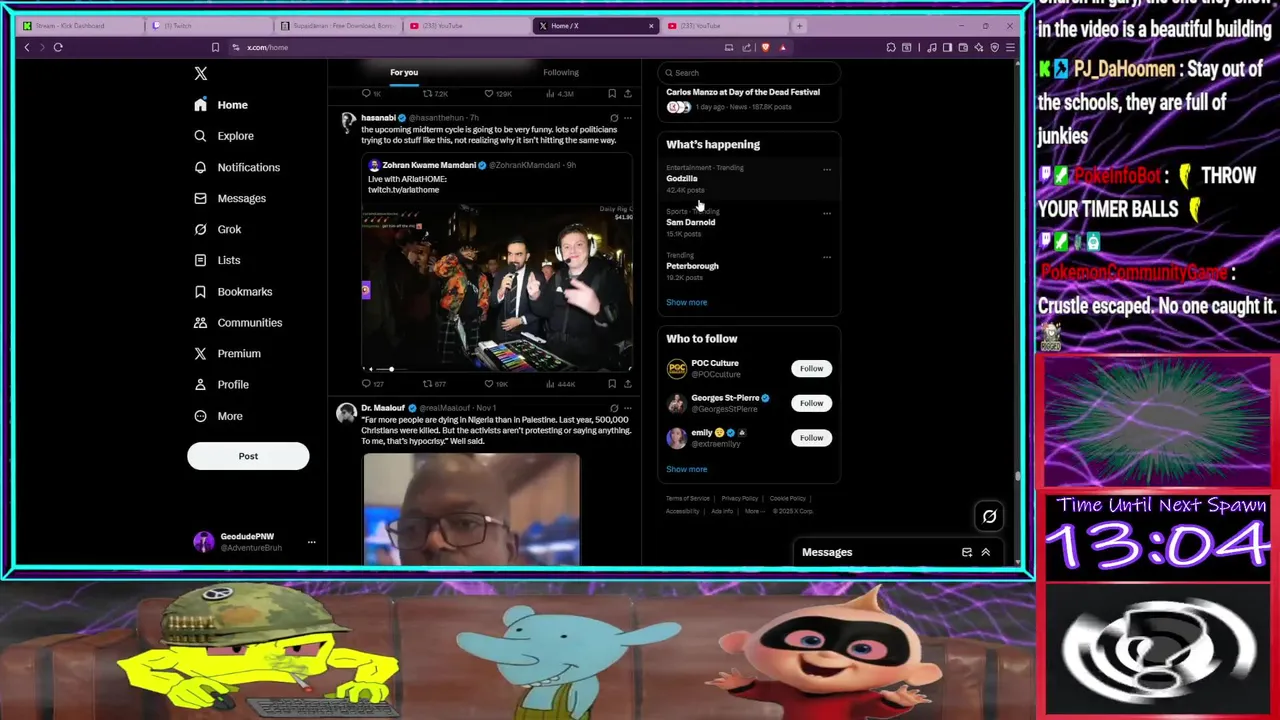The width and height of the screenshot is (1280, 720).
Task: Open GeodudePNW account options menu
Action: pyautogui.click(x=311, y=542)
